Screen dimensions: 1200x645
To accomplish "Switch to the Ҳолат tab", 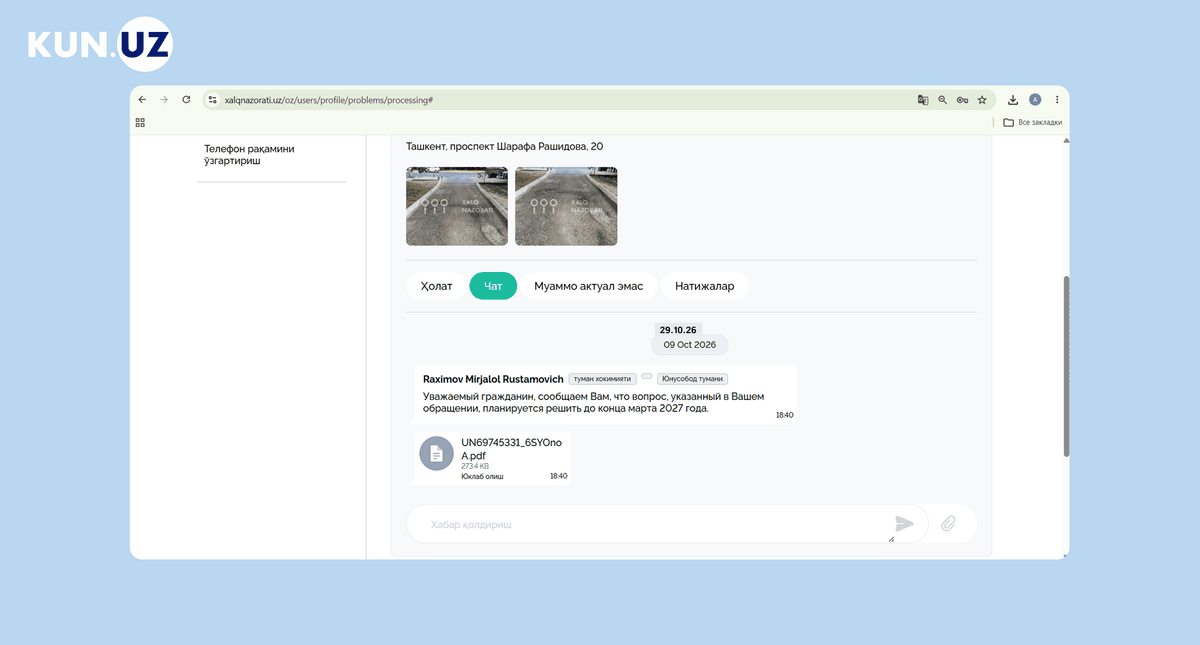I will pyautogui.click(x=436, y=286).
